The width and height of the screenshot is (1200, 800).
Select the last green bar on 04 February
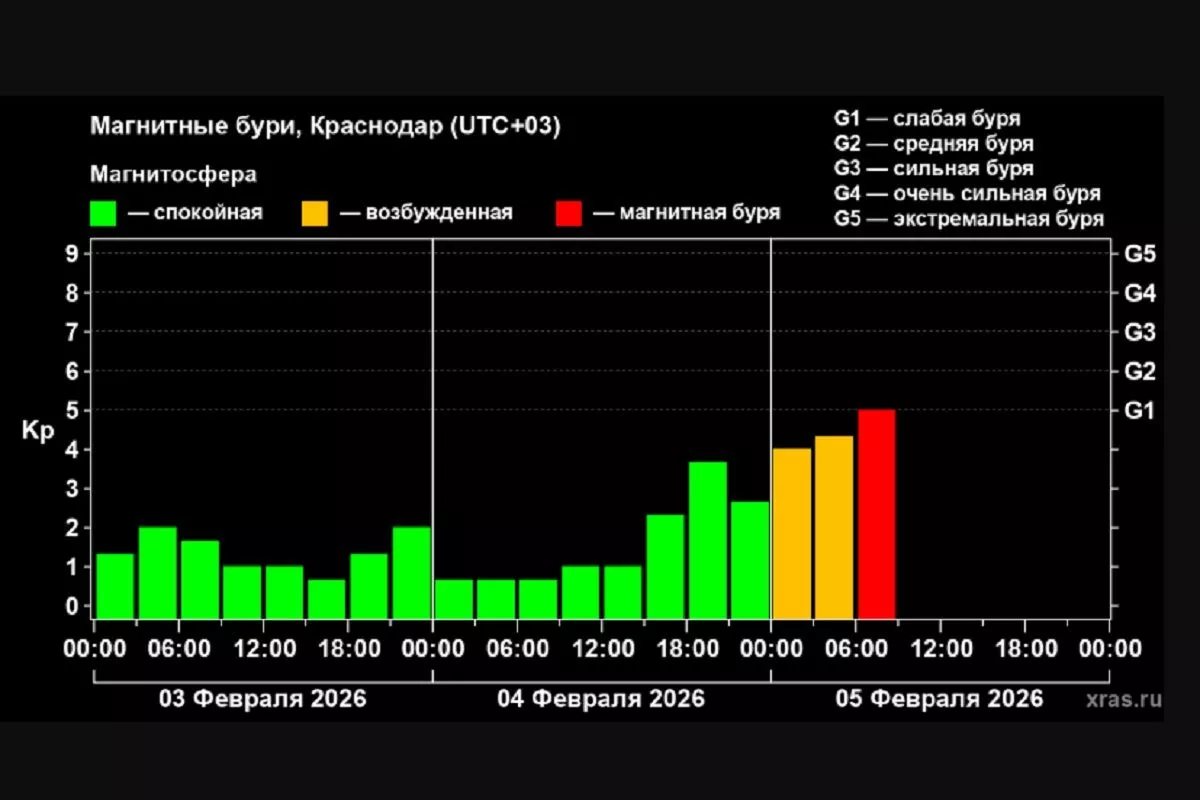coord(750,560)
